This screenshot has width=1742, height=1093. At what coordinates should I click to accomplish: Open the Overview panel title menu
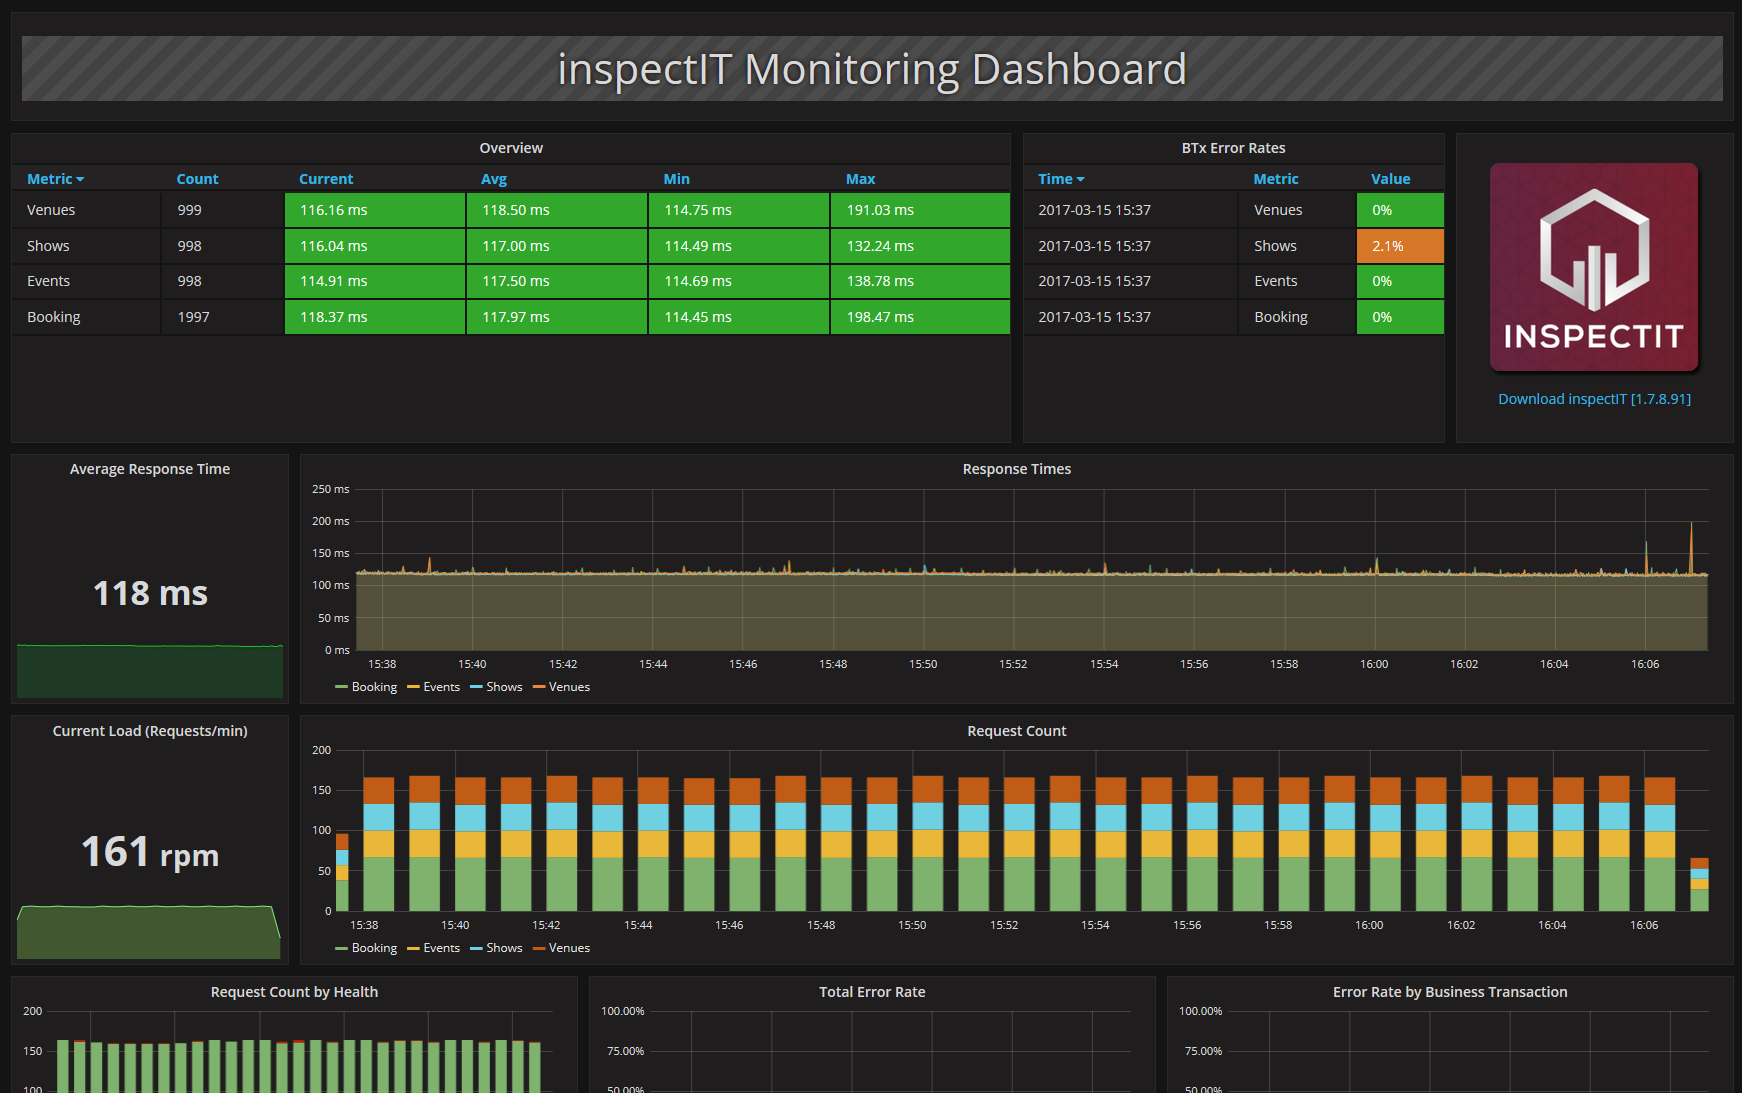coord(511,148)
